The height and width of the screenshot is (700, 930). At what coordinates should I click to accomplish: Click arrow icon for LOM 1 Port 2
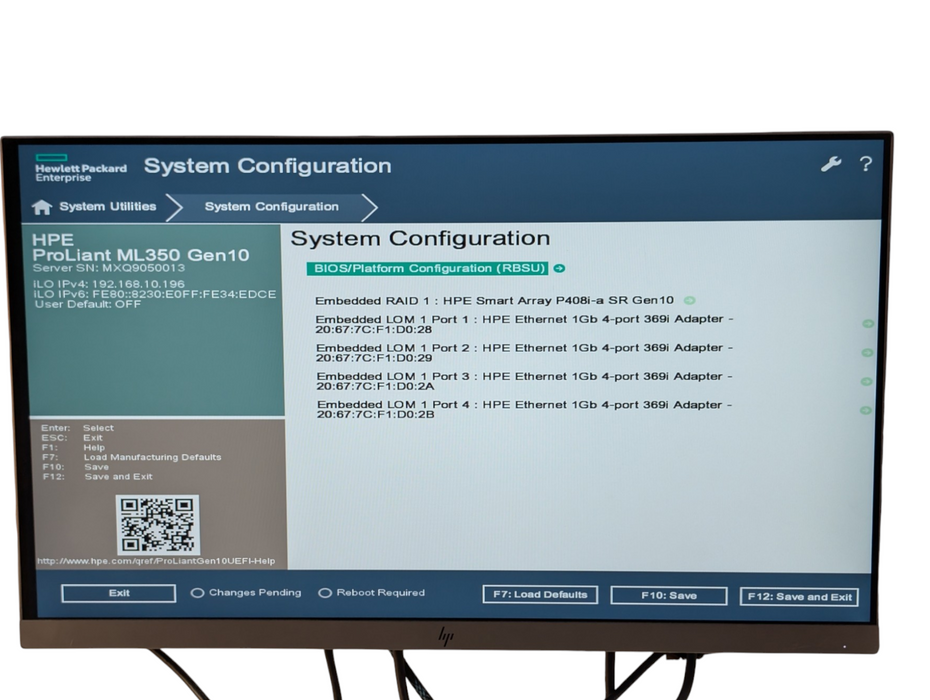click(867, 353)
